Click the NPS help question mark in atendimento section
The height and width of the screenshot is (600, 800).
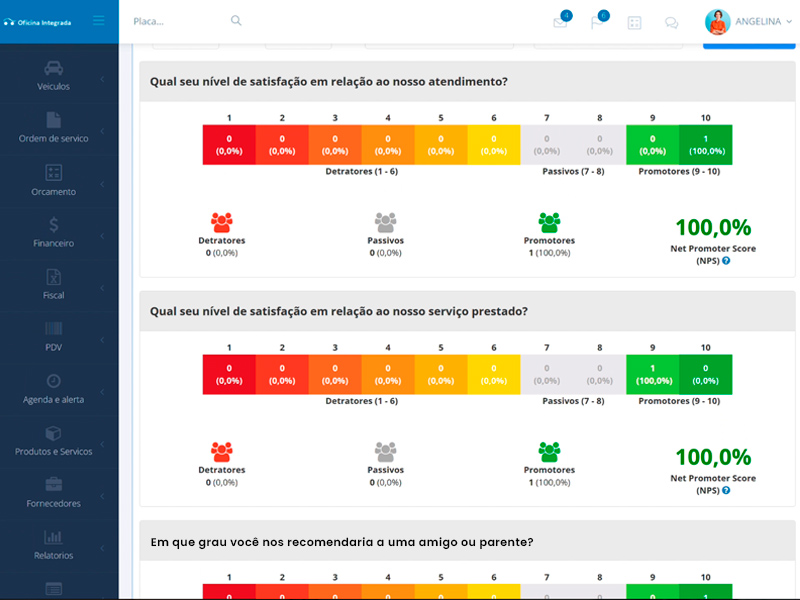click(726, 261)
